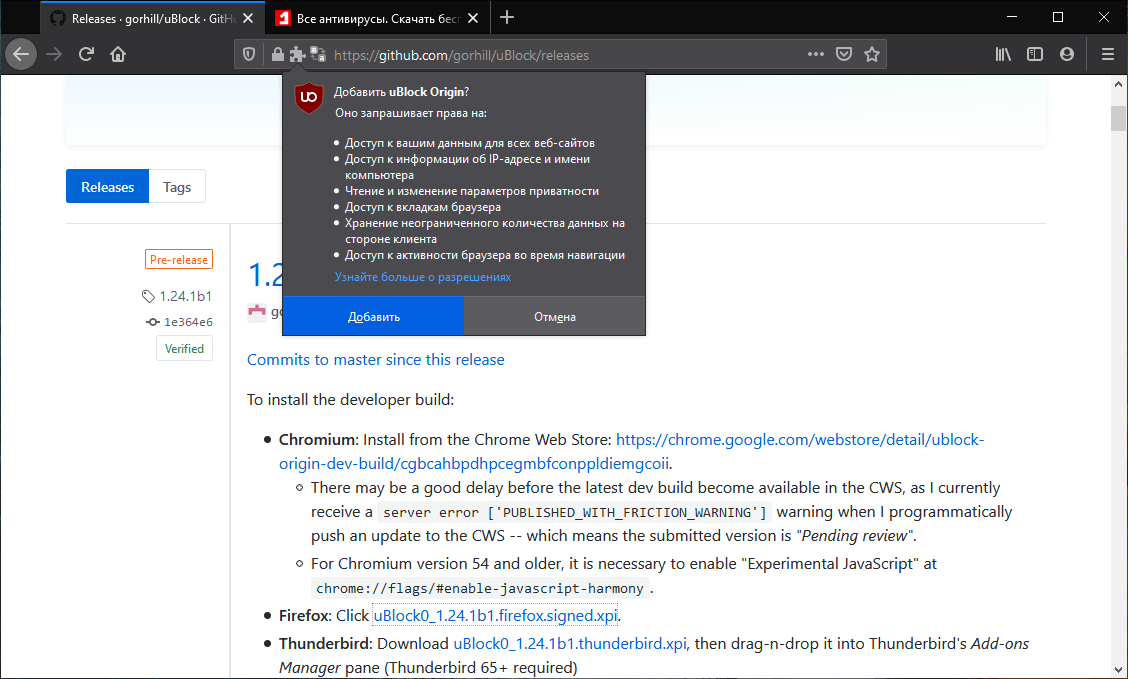Screen dimensions: 1128x679
Task: Click the padlock site security icon
Action: [278, 55]
